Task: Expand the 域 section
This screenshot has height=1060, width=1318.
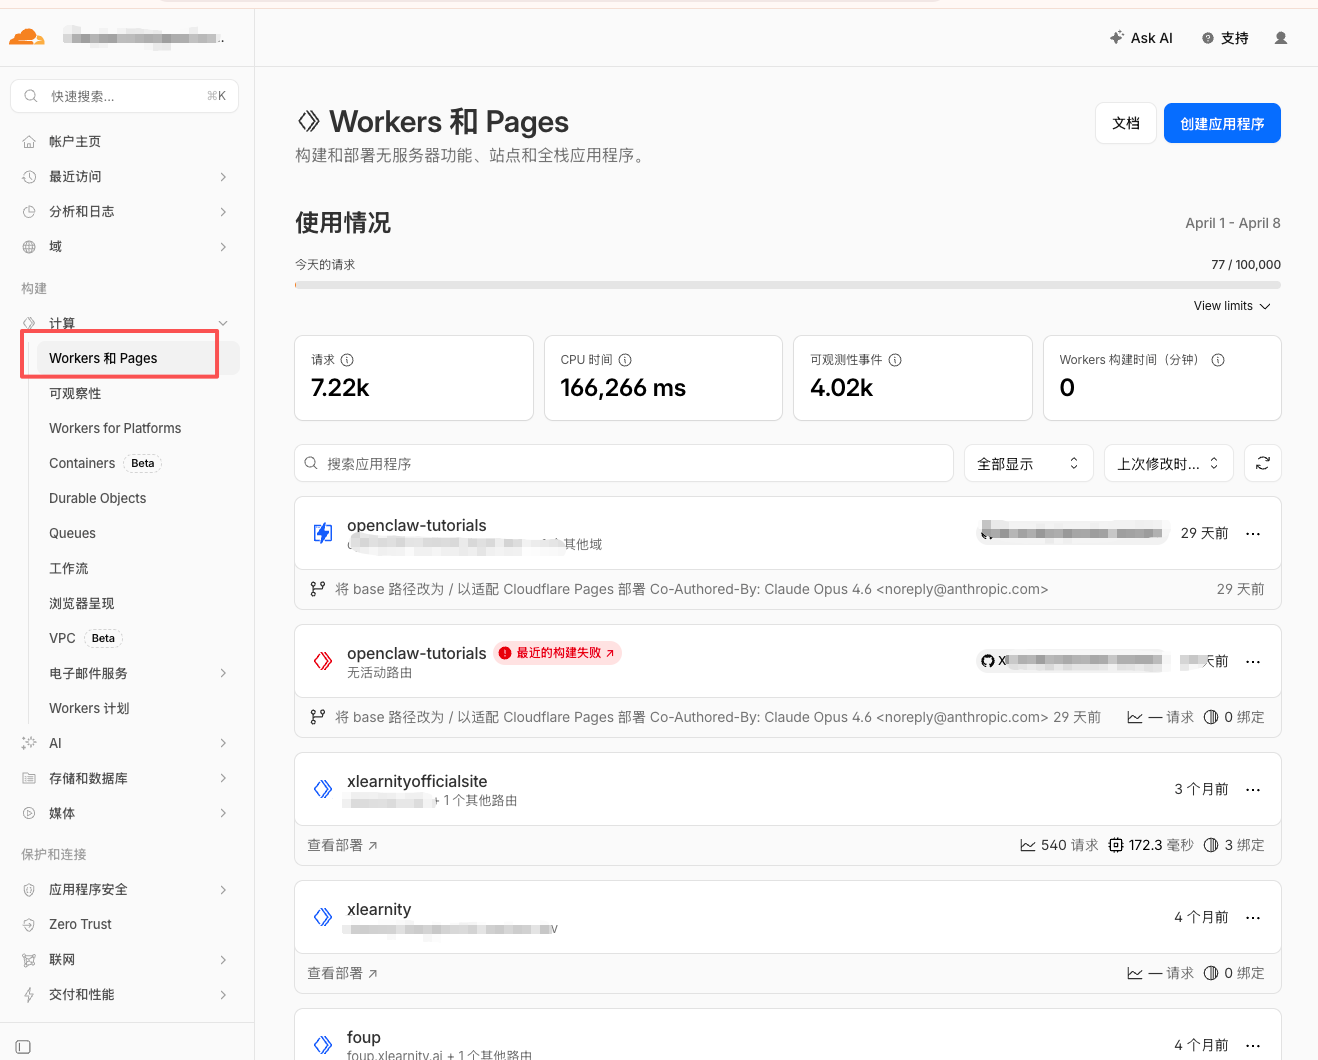Action: pyautogui.click(x=223, y=247)
